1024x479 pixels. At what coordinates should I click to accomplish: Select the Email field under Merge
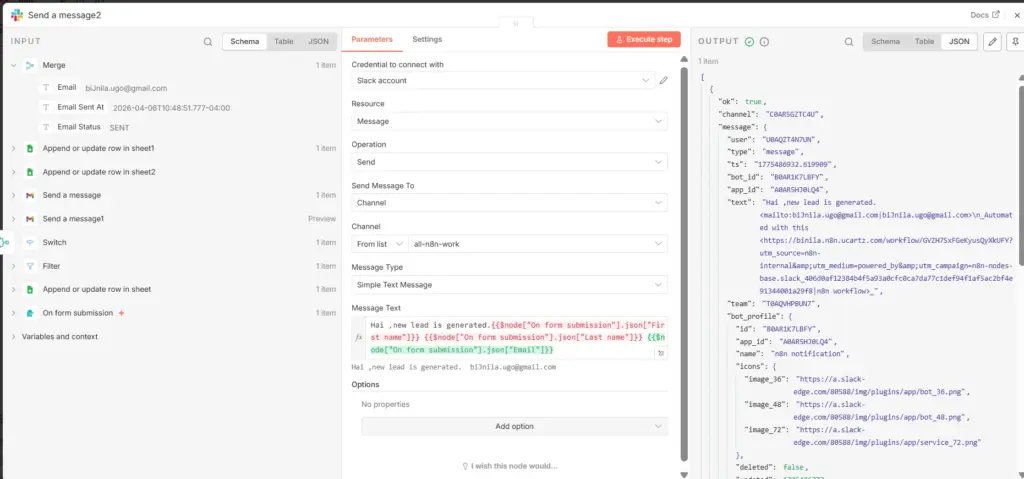click(67, 88)
